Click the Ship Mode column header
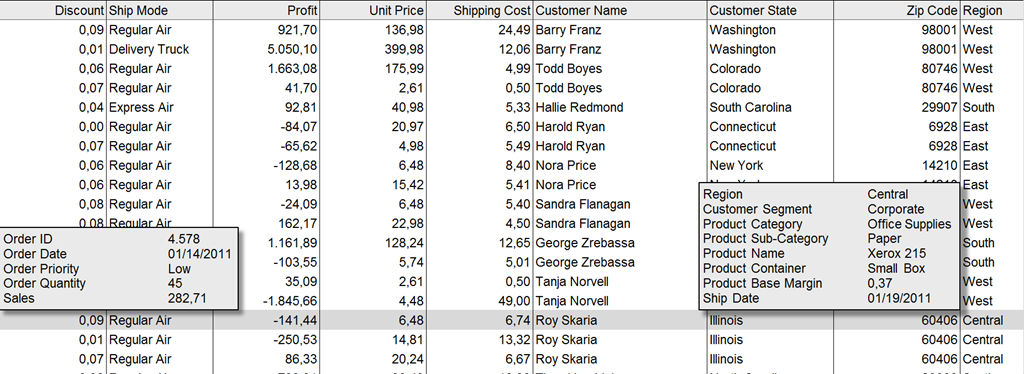 tap(159, 10)
